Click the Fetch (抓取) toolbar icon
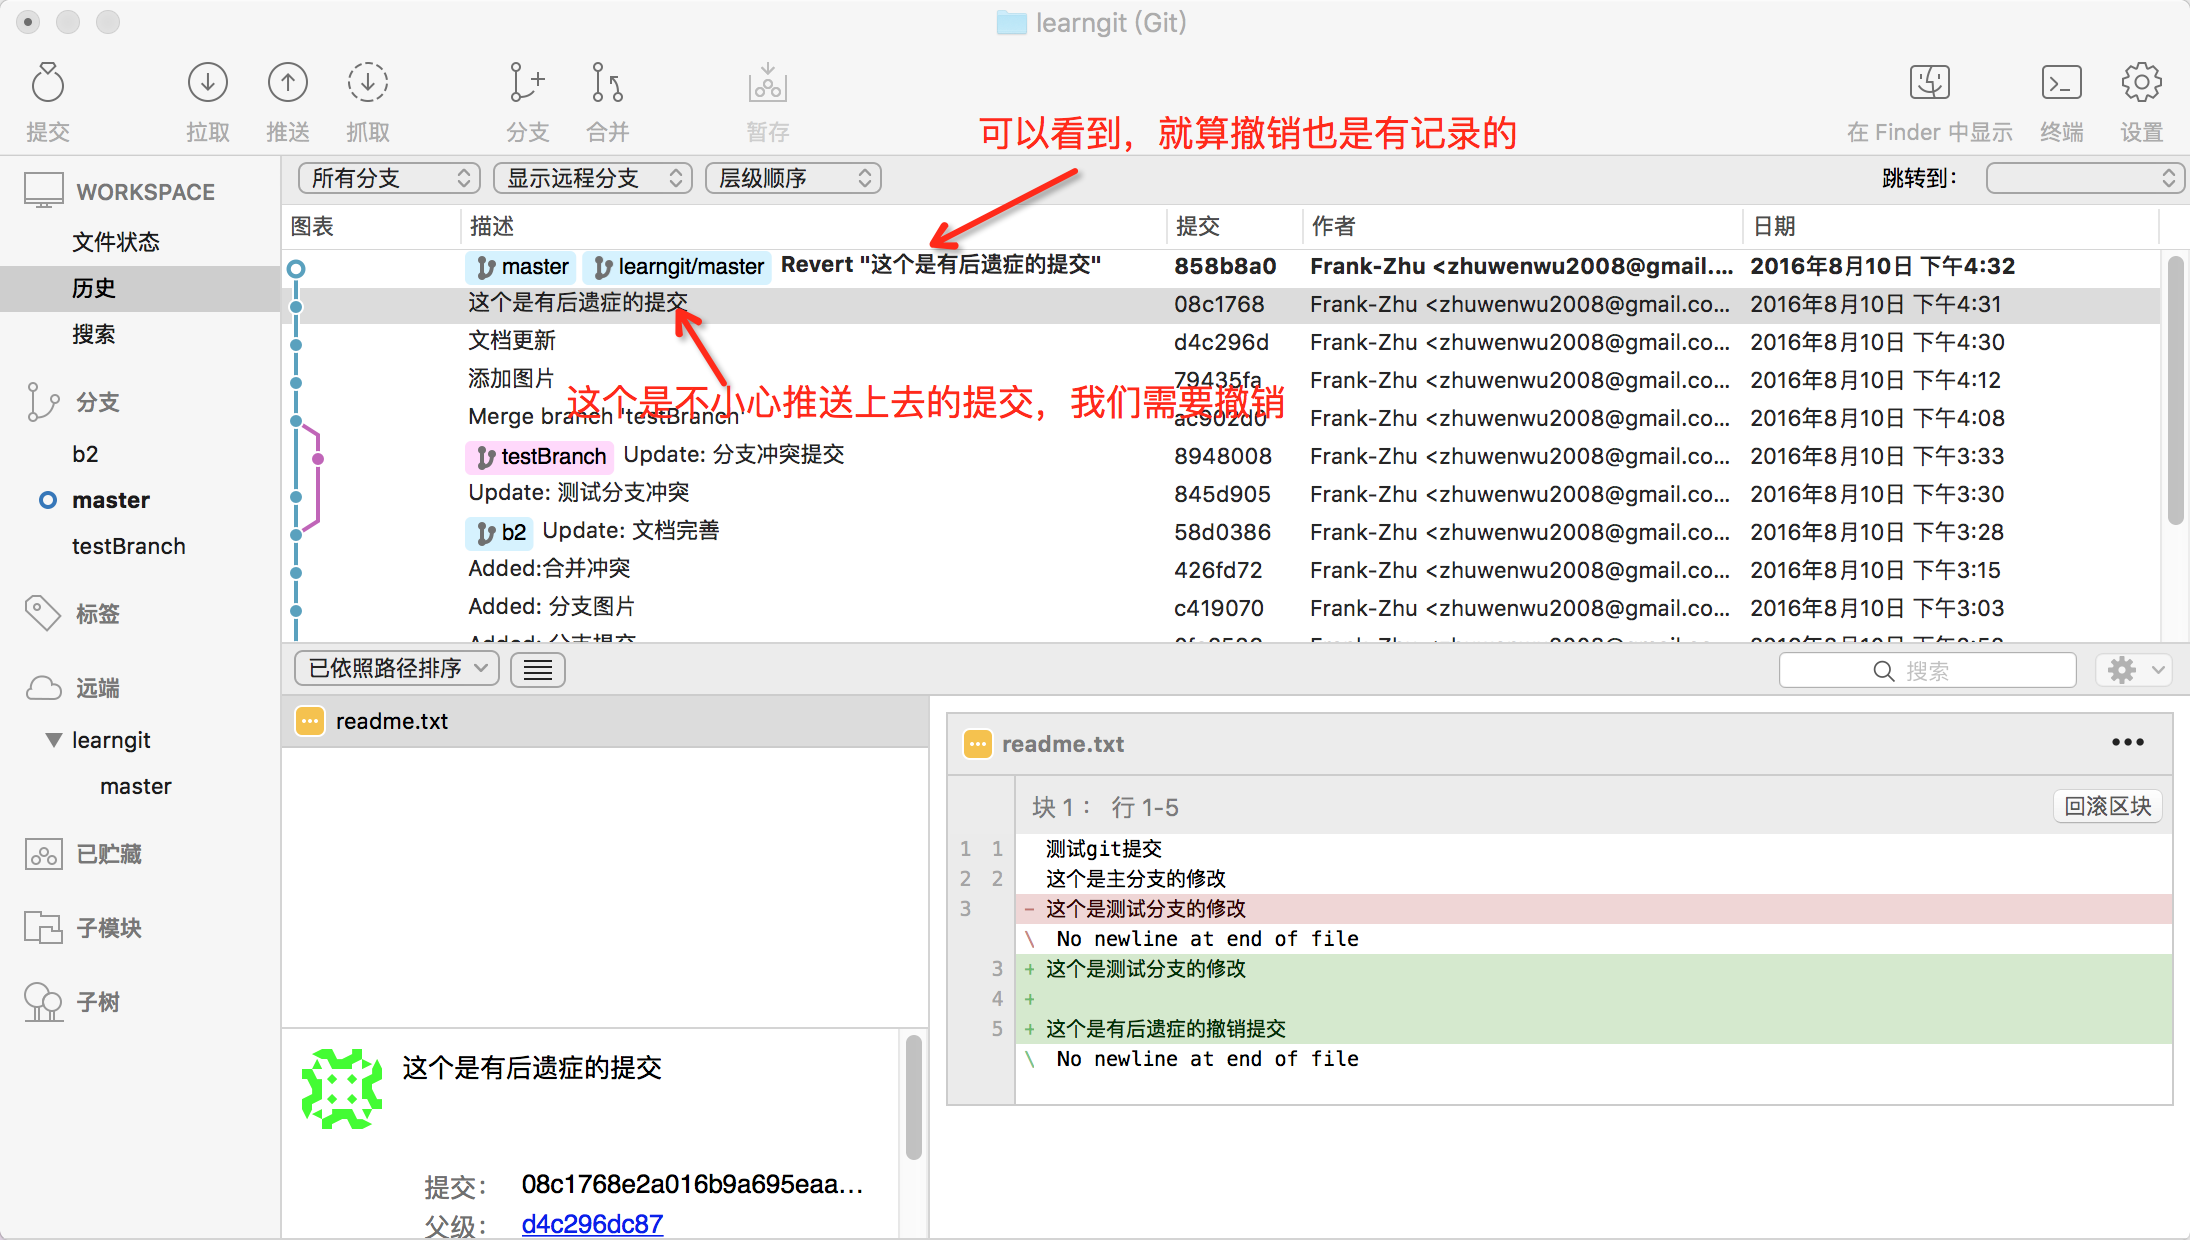Image resolution: width=2190 pixels, height=1240 pixels. pos(368,84)
